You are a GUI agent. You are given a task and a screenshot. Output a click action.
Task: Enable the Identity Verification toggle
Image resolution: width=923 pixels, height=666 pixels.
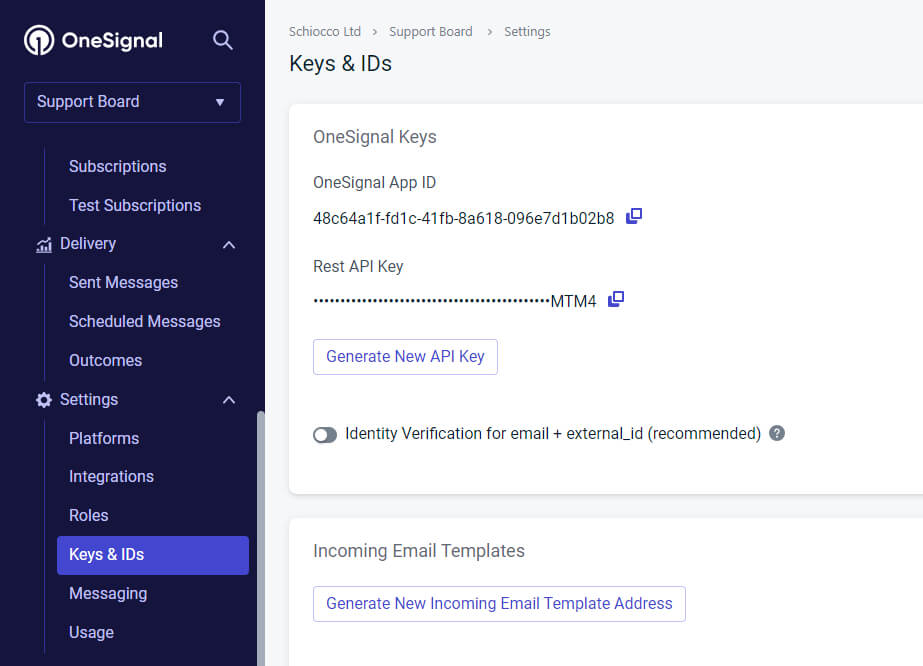click(x=325, y=435)
